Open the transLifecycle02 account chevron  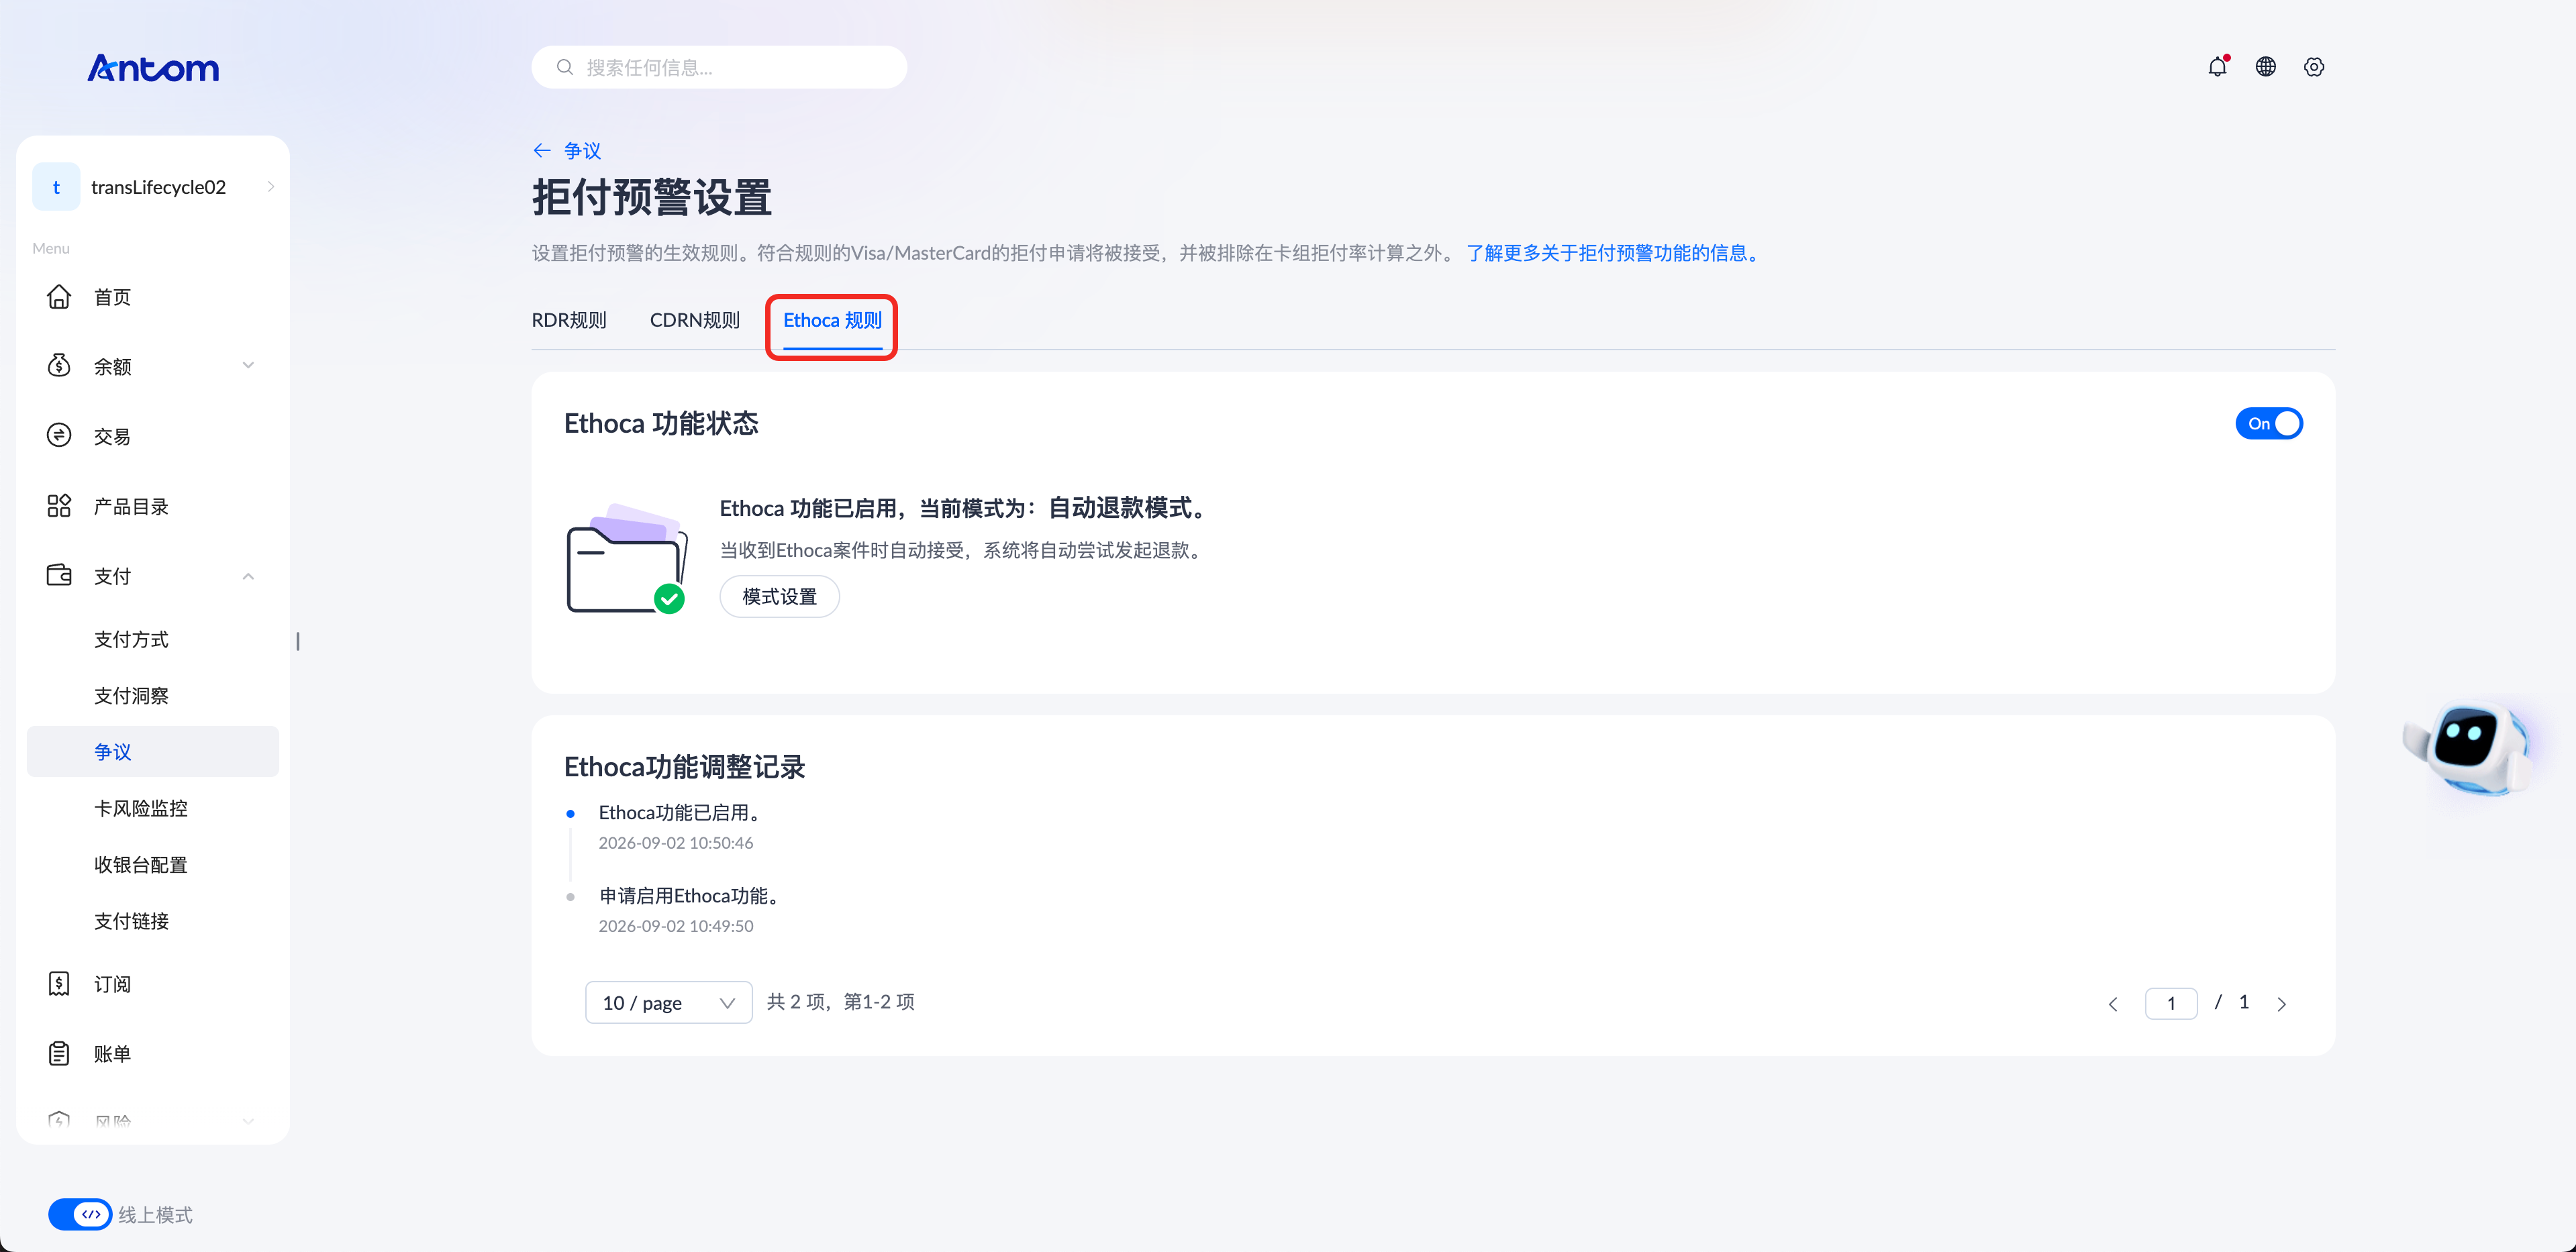[271, 187]
